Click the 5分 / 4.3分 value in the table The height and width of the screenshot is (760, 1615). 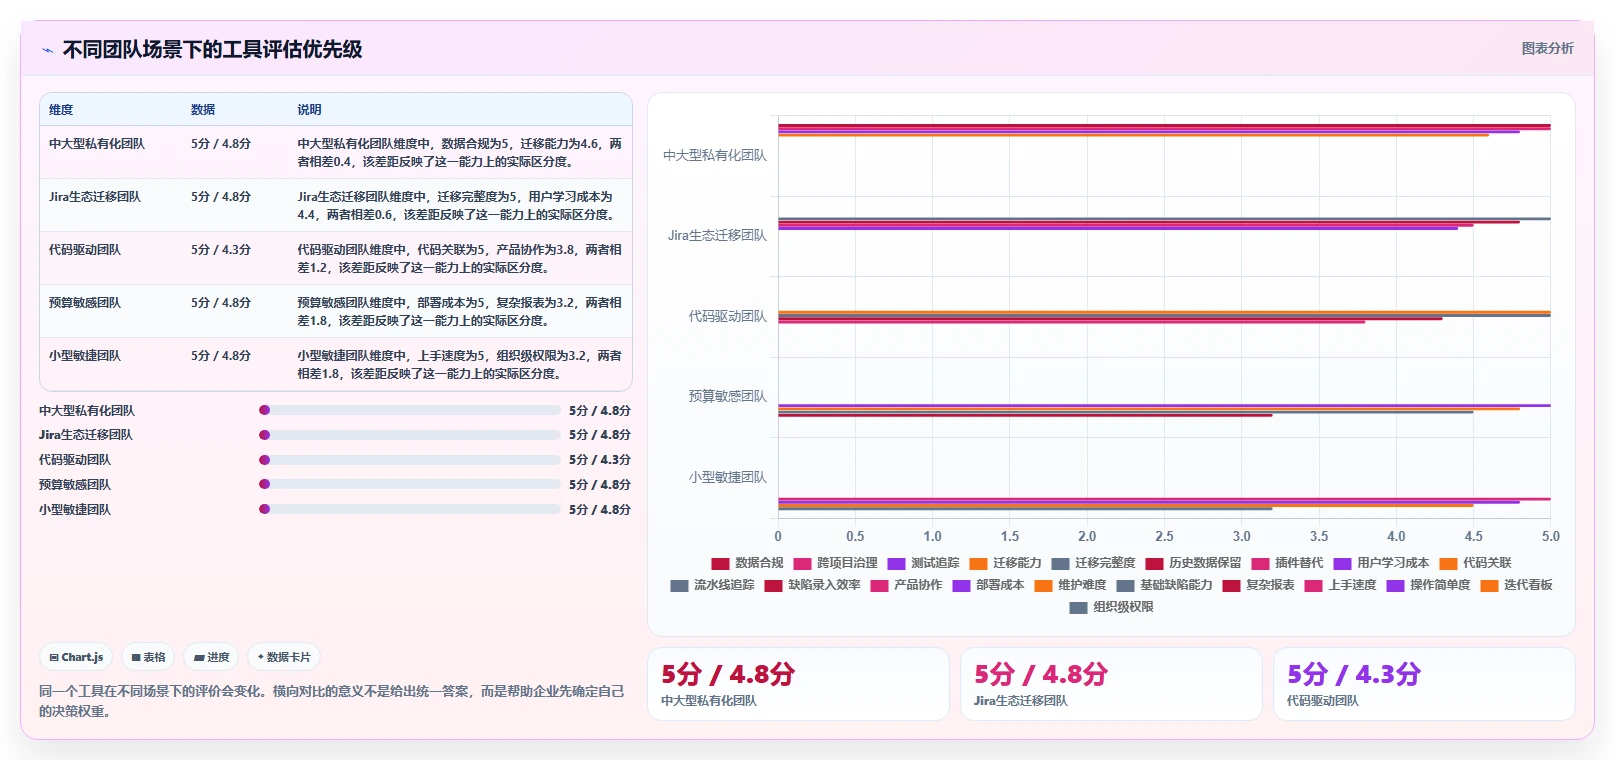(x=221, y=250)
